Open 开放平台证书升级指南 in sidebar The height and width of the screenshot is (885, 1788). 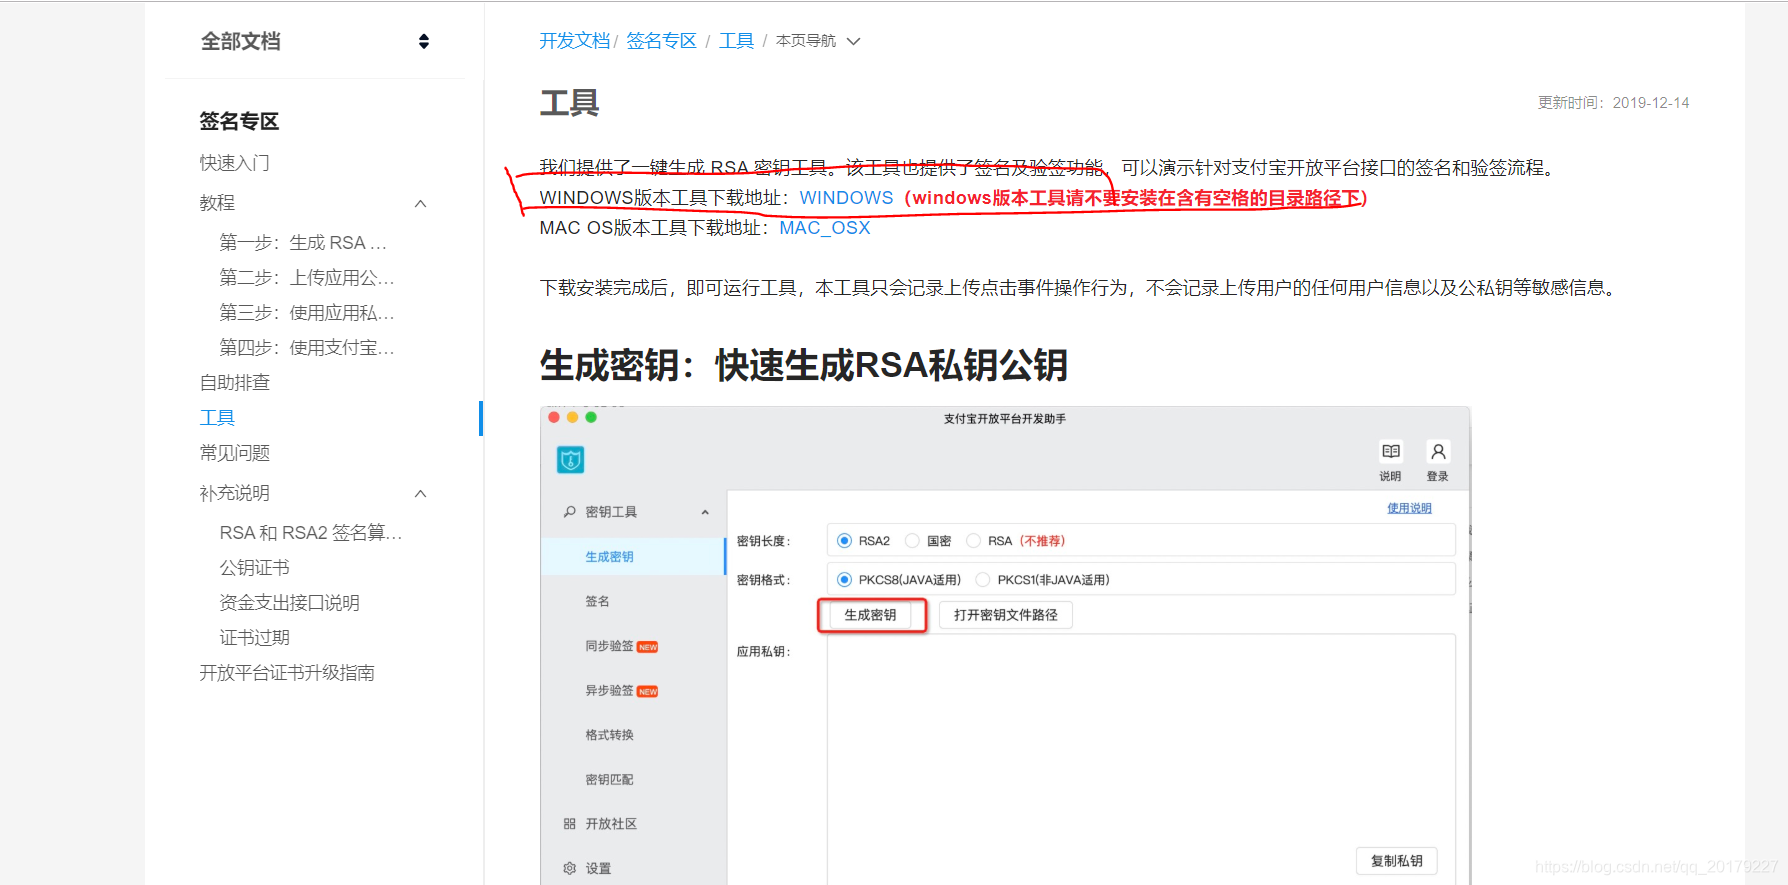(287, 673)
